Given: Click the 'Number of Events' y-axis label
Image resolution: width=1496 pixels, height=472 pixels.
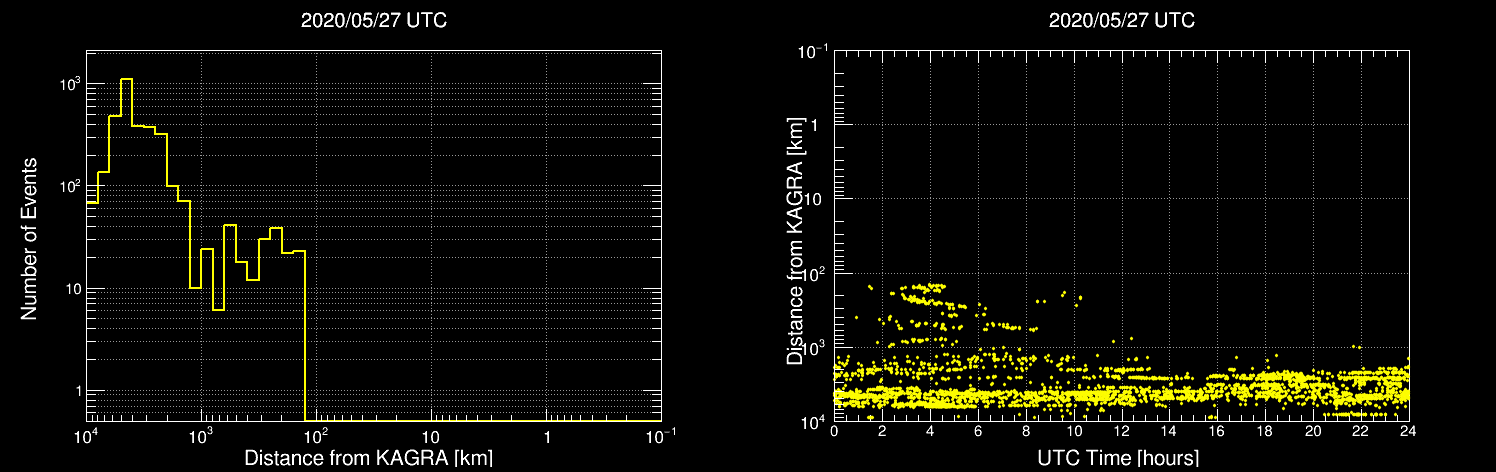Looking at the screenshot, I should click(x=29, y=237).
